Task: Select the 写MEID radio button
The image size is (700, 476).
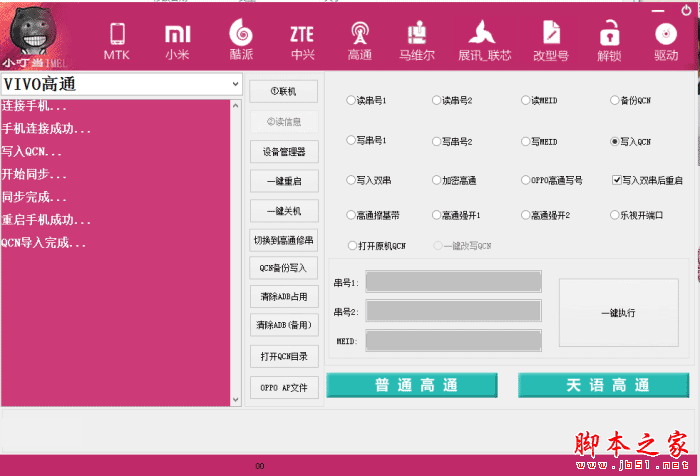Action: tap(525, 142)
